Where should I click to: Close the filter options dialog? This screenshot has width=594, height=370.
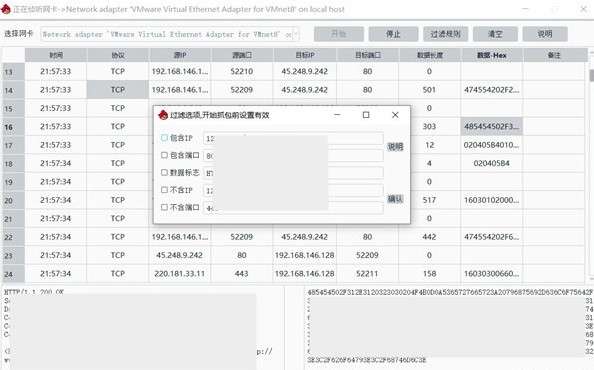[x=395, y=115]
